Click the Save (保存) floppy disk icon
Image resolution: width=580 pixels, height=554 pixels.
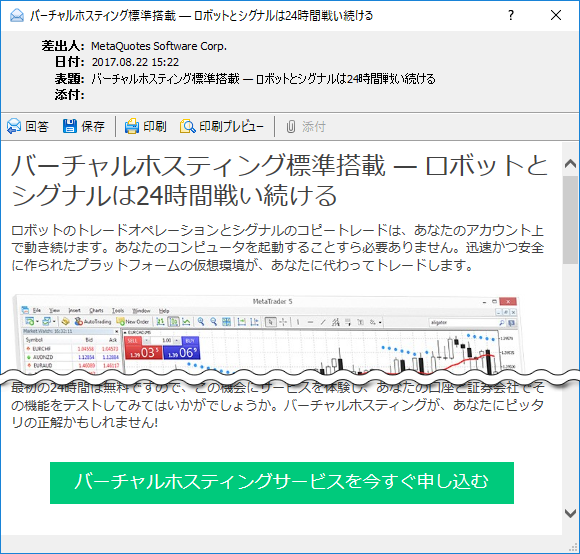pyautogui.click(x=70, y=126)
